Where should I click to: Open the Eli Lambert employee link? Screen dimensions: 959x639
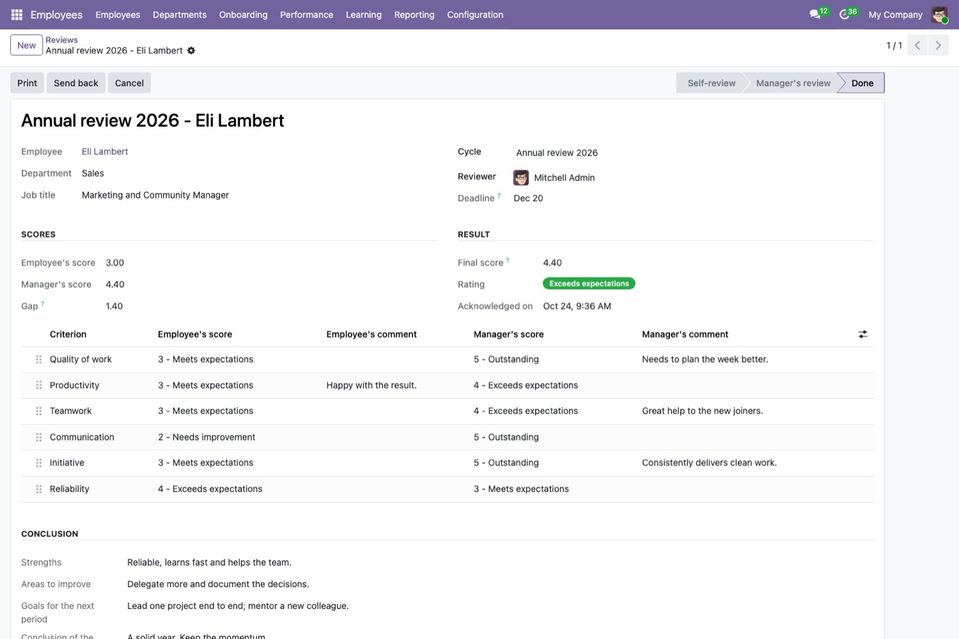(105, 152)
